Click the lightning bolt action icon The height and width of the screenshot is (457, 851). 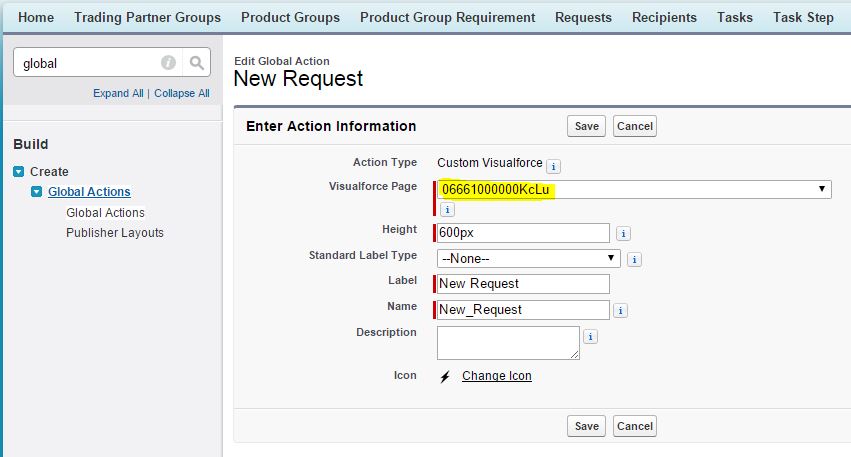[x=445, y=377]
